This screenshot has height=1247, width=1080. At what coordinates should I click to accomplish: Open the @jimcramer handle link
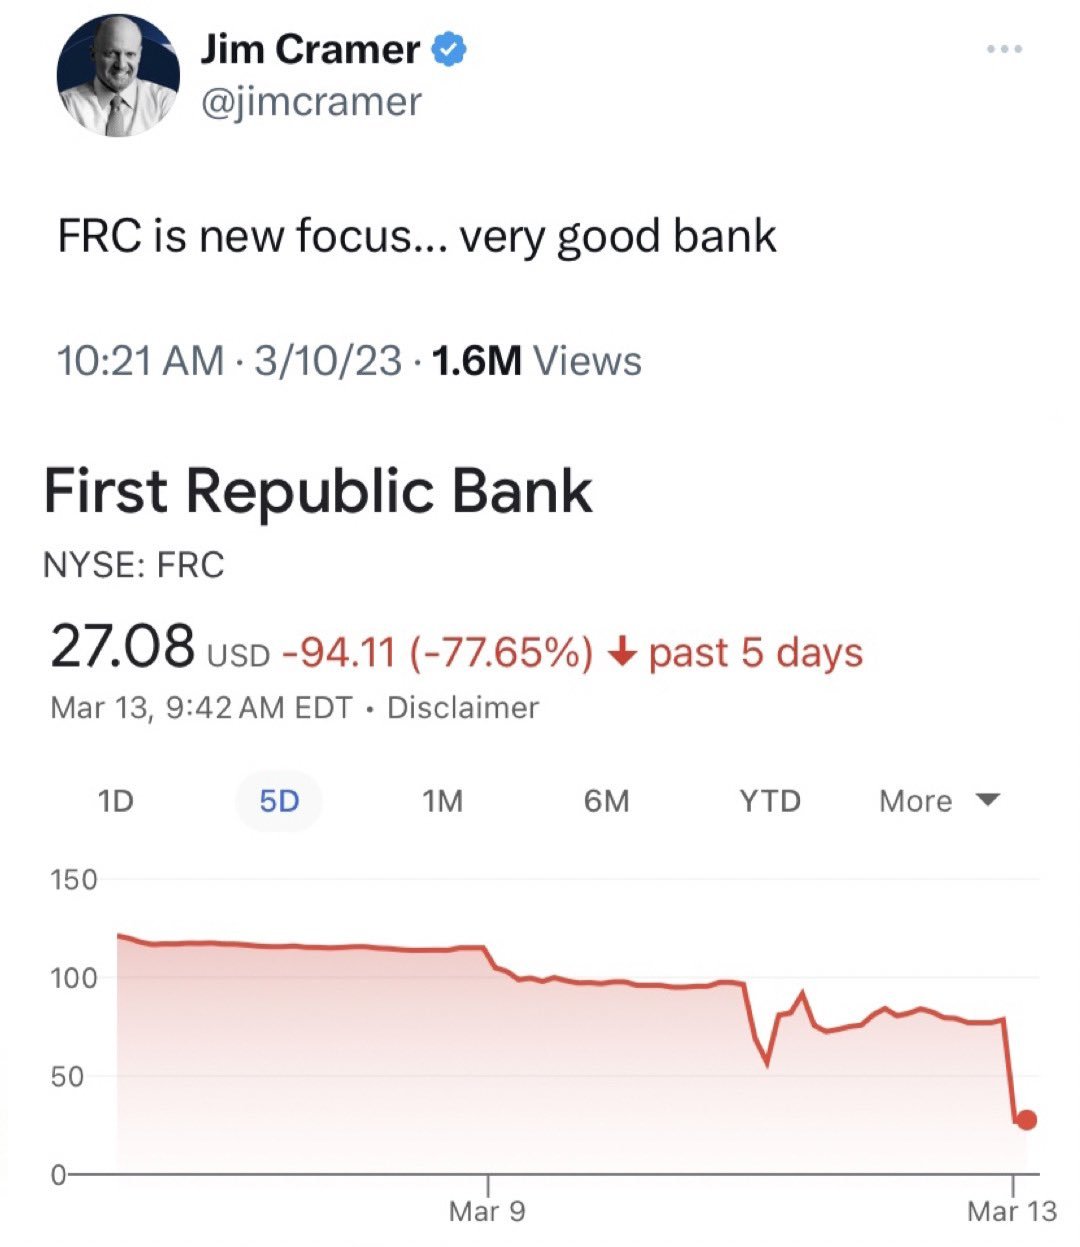pos(312,102)
